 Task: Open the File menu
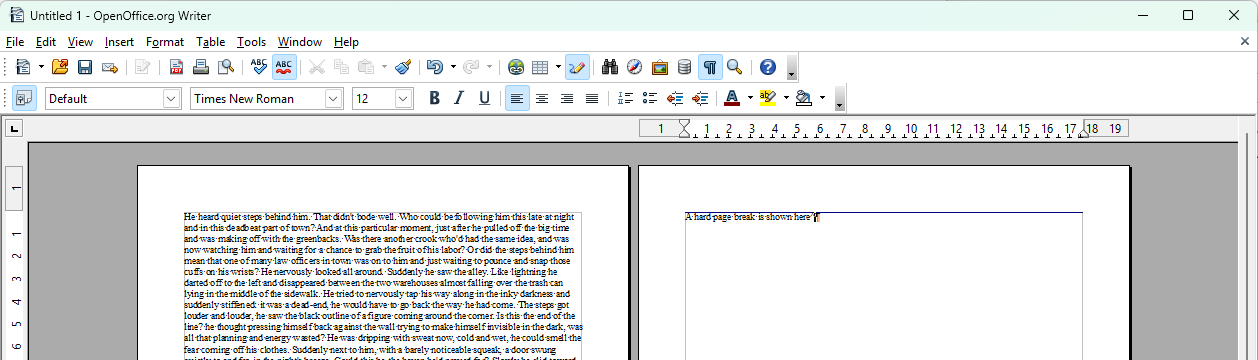coord(15,42)
